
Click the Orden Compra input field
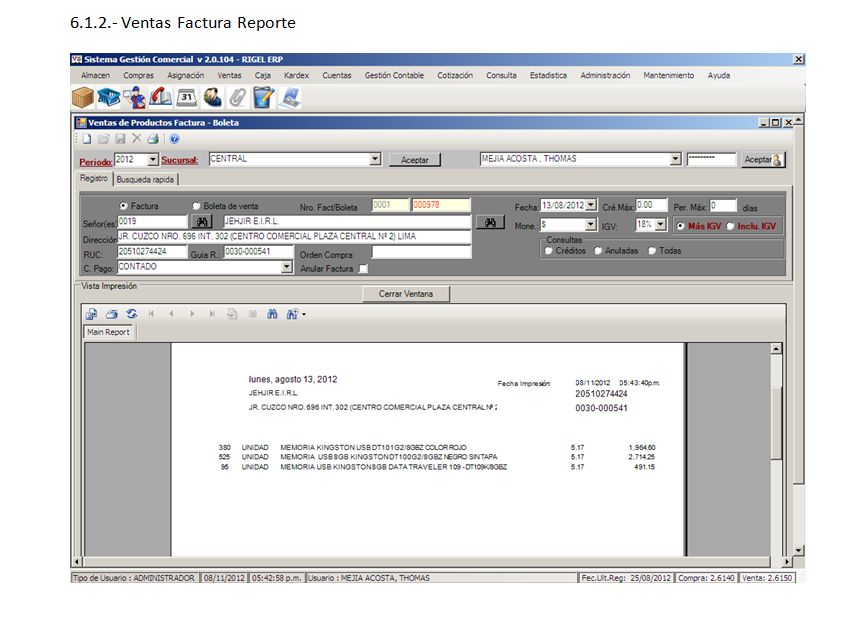(420, 252)
